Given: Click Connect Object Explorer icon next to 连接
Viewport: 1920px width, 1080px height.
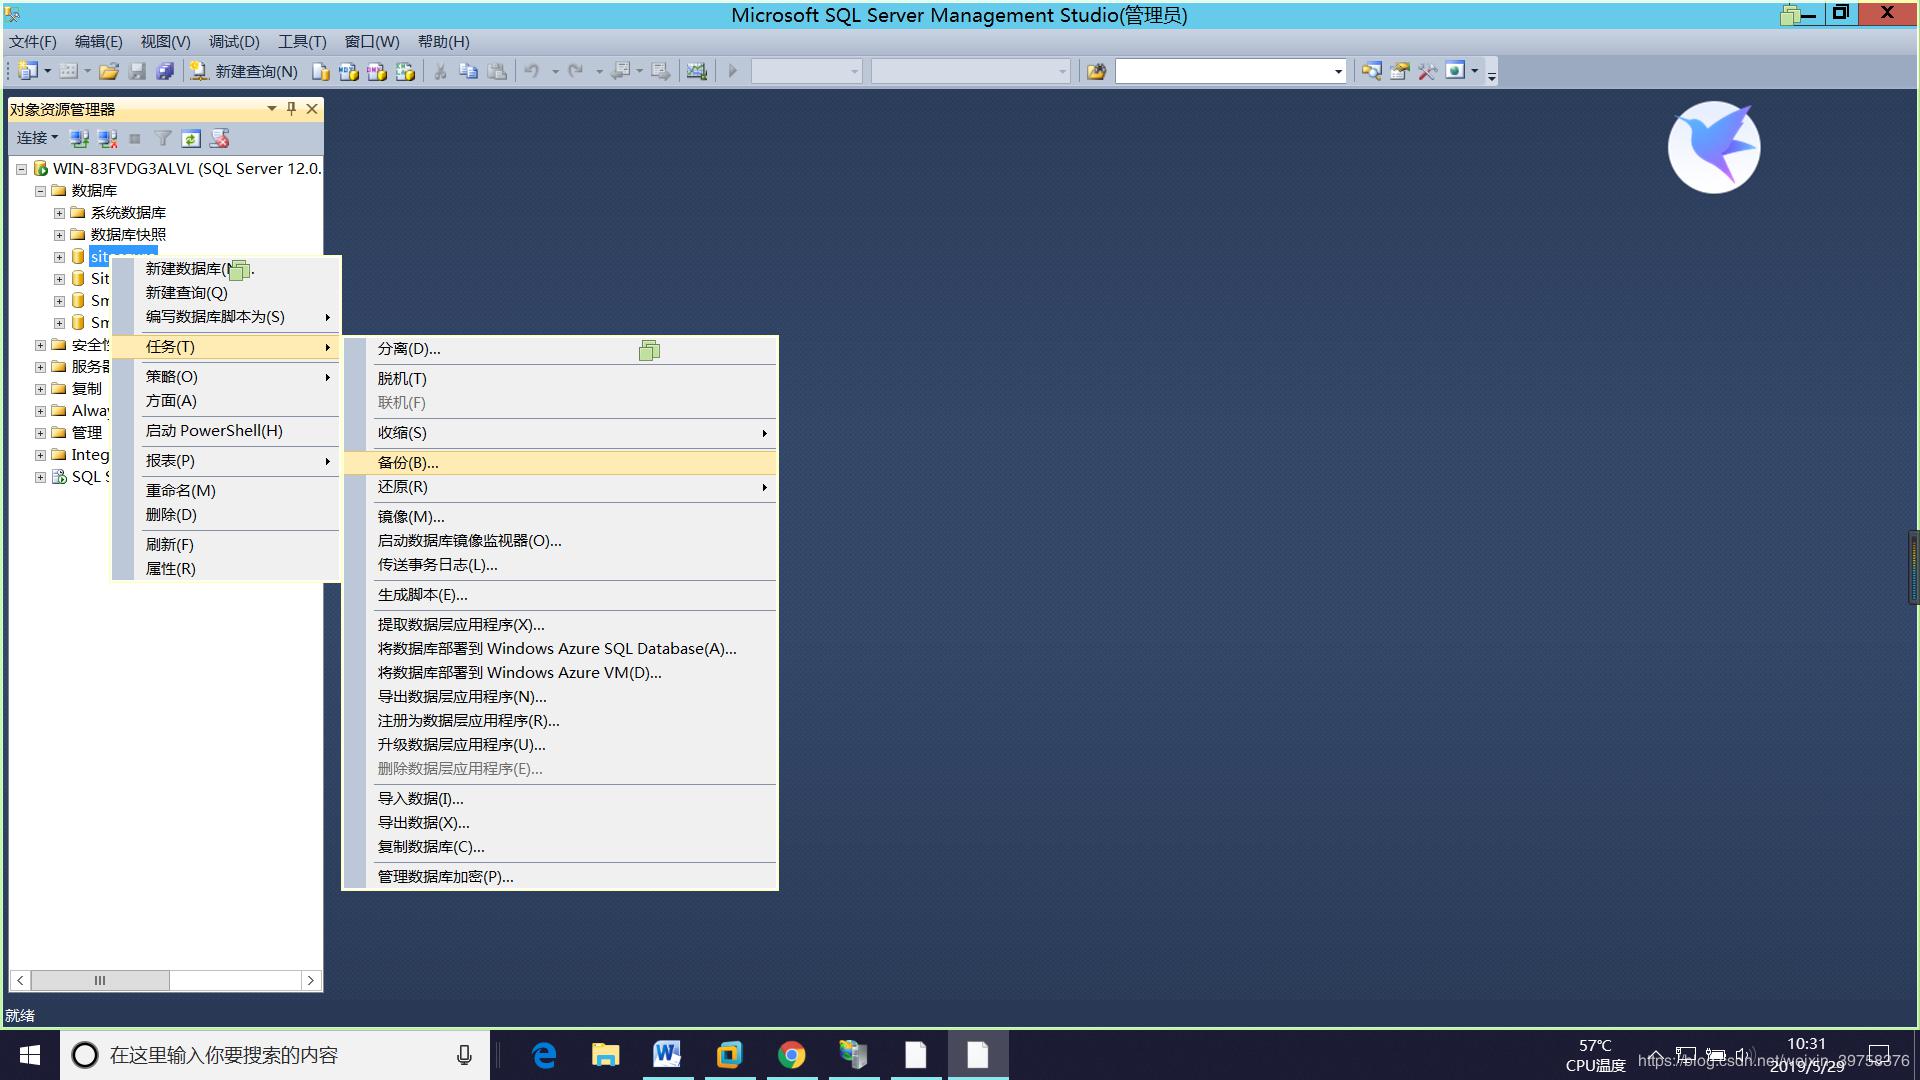Looking at the screenshot, I should tap(80, 138).
